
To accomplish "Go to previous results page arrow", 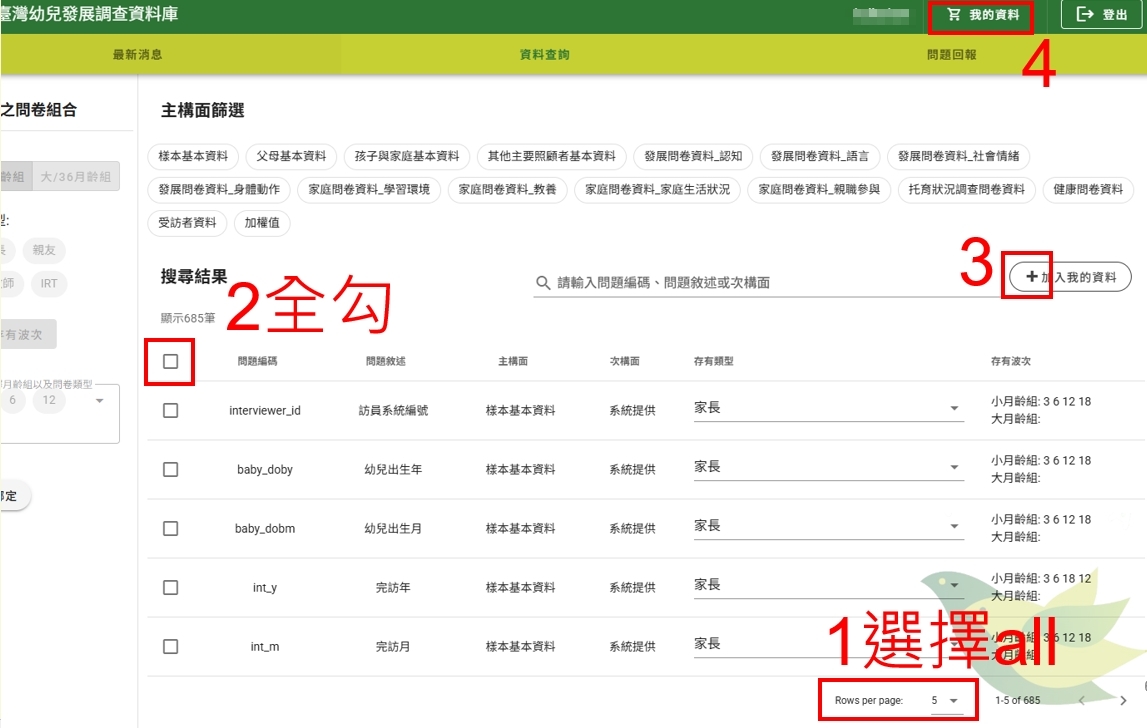I will point(1082,701).
